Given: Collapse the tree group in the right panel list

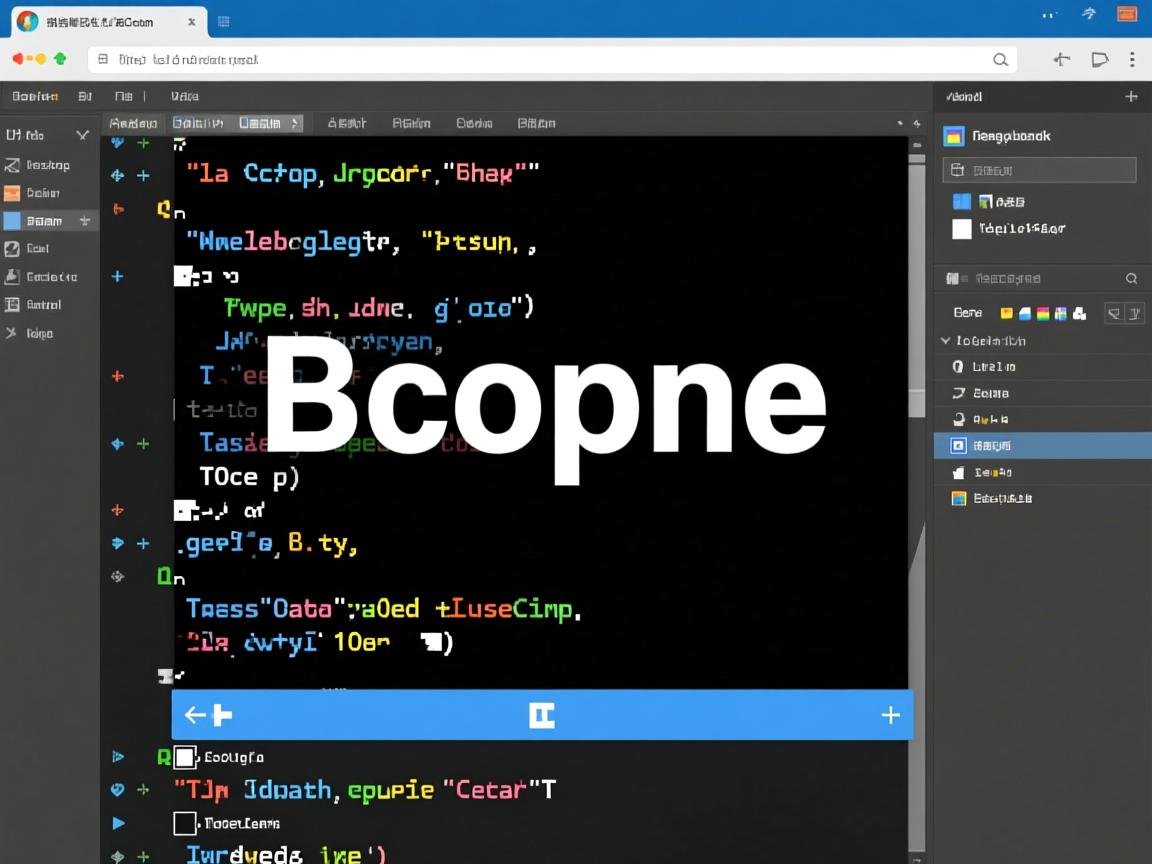Looking at the screenshot, I should coord(946,341).
